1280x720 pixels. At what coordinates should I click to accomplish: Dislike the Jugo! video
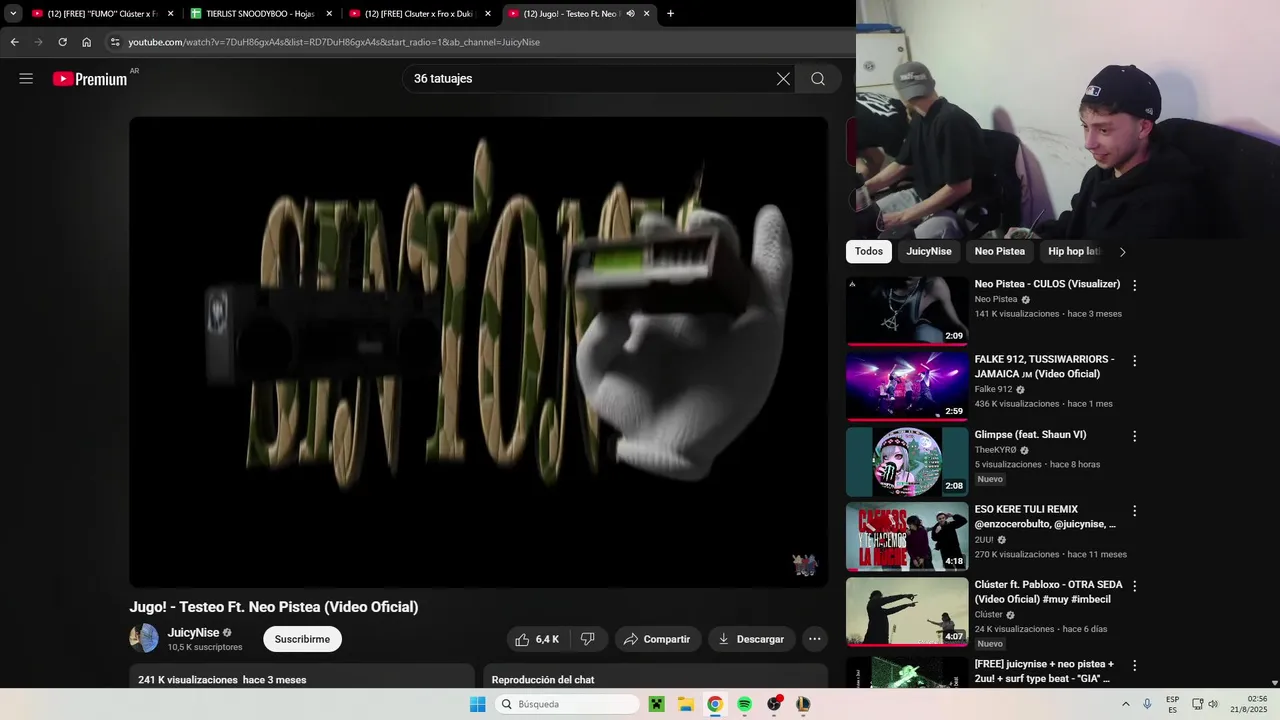[588, 639]
